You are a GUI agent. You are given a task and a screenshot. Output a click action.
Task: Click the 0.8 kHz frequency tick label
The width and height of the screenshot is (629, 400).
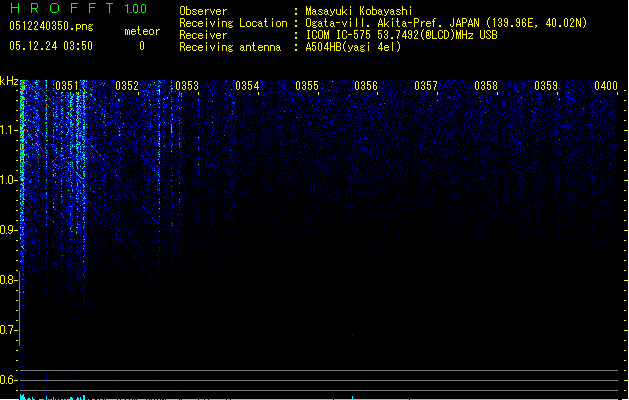coord(8,280)
